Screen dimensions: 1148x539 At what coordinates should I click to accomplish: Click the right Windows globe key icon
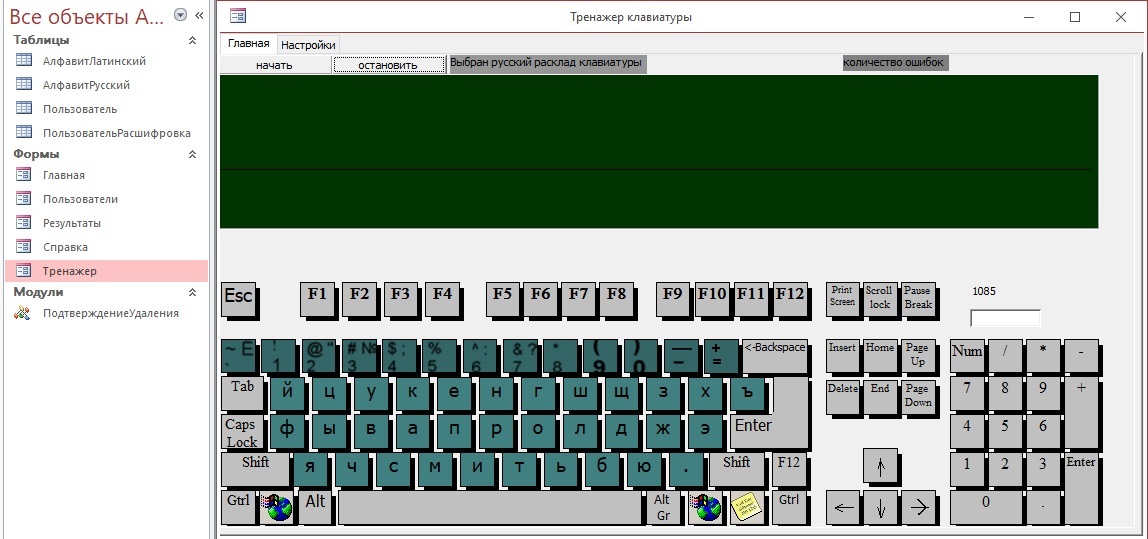click(x=706, y=507)
